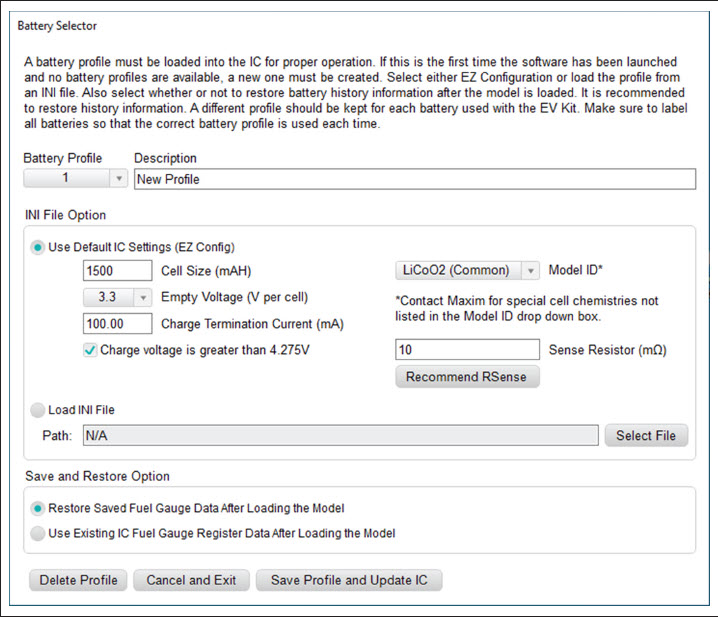Click the Recommend RSense button
Screen dimensions: 718x617
[x=467, y=376]
